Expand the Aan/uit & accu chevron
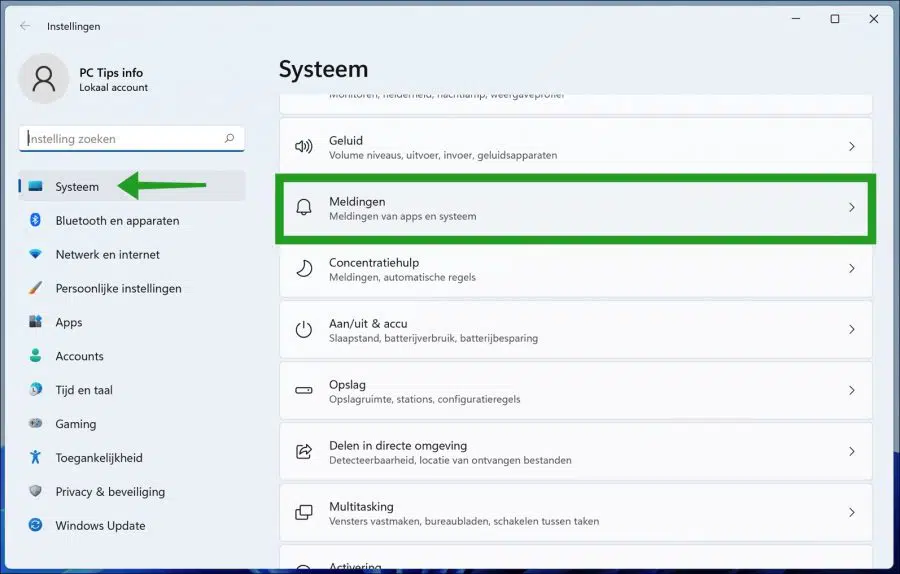 click(x=852, y=329)
